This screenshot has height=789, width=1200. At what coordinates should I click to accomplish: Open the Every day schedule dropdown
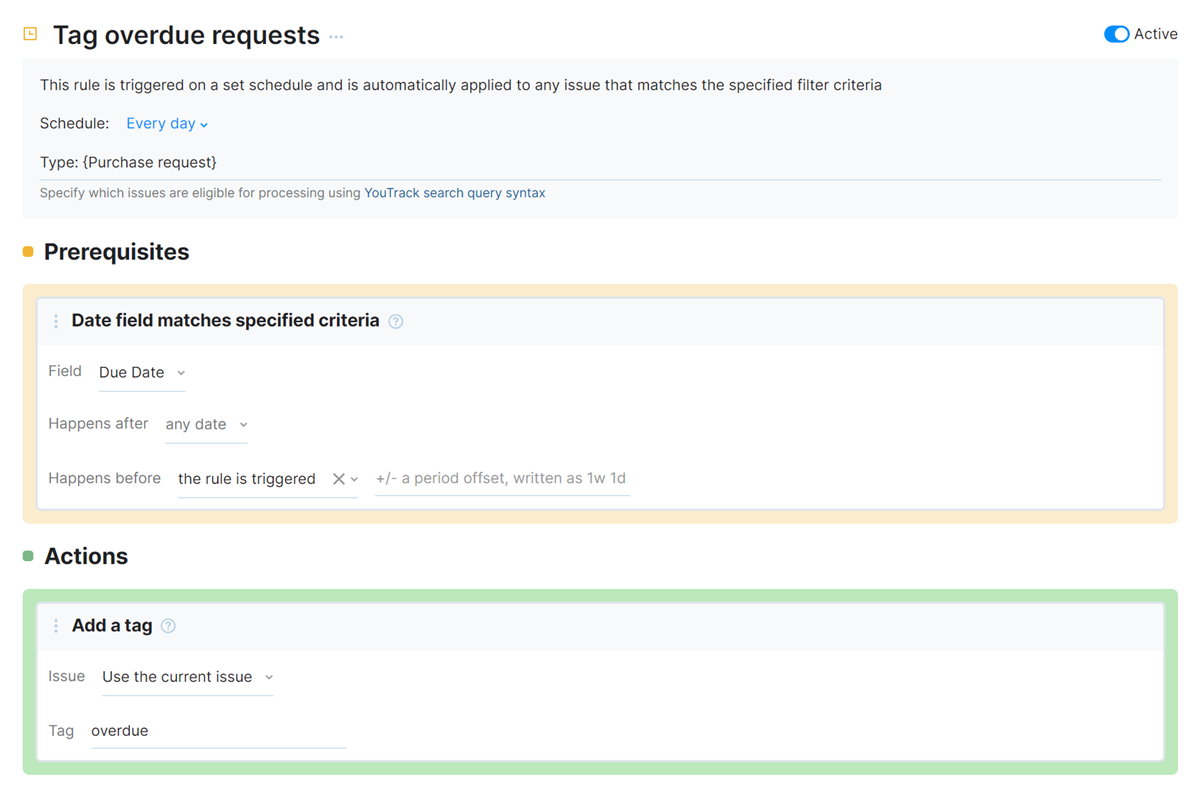pos(160,123)
